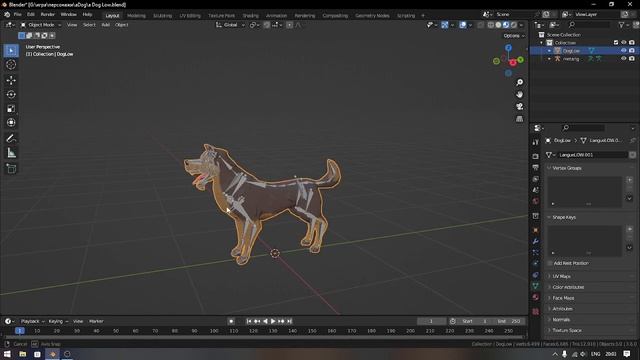Viewport: 640px width, 360px height.
Task: Select the Annotate tool
Action: click(11, 138)
